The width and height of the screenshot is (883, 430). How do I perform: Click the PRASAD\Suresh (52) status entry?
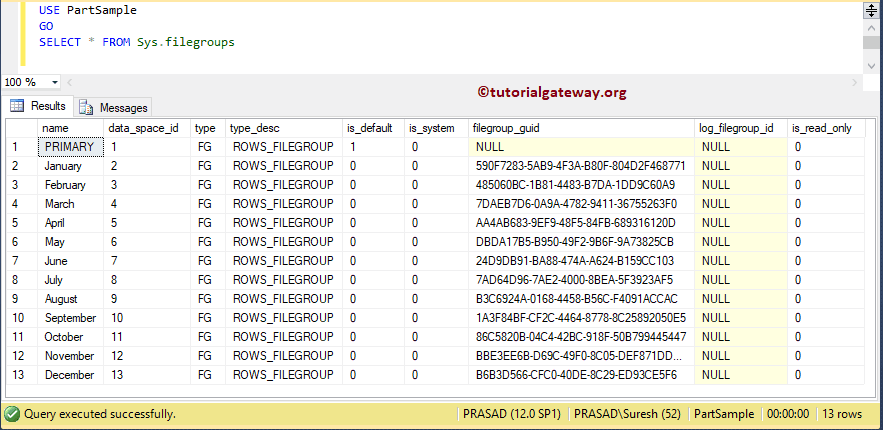point(627,414)
